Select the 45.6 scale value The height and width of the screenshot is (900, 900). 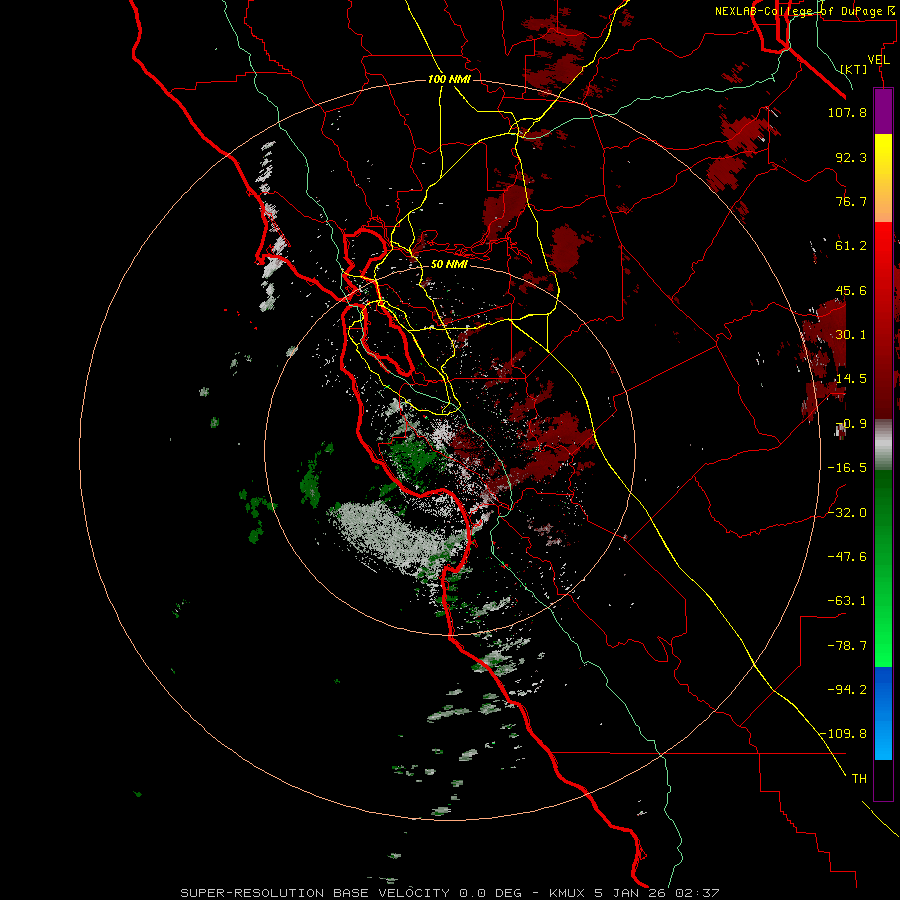pyautogui.click(x=851, y=290)
